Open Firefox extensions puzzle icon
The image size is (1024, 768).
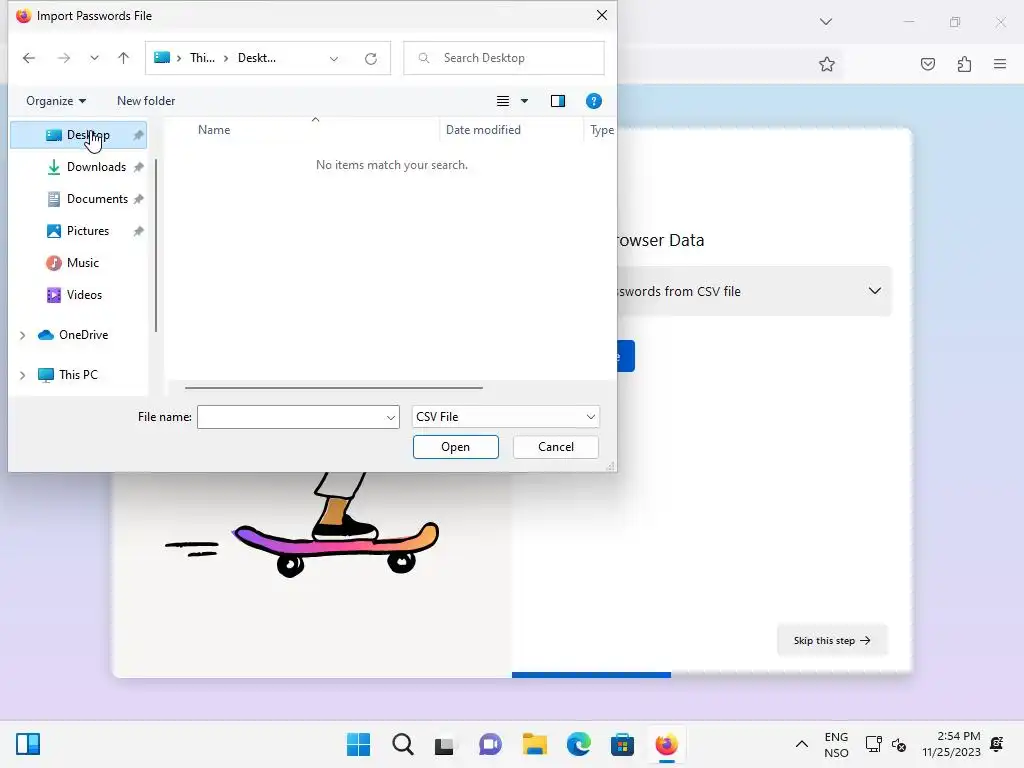(964, 64)
